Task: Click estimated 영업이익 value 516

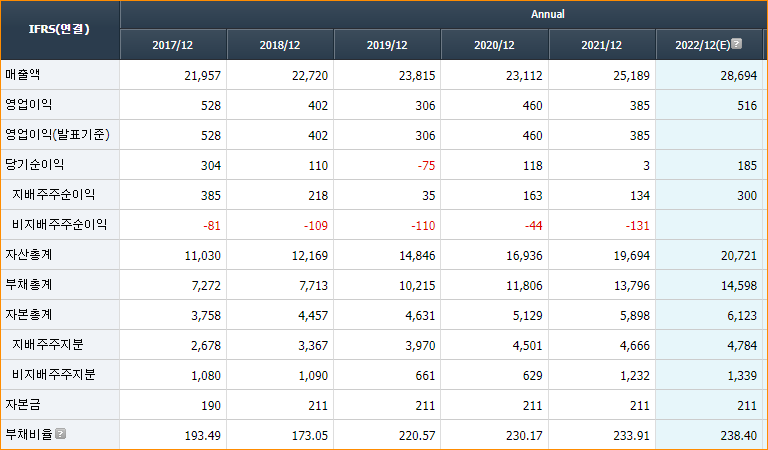Action: (x=747, y=106)
